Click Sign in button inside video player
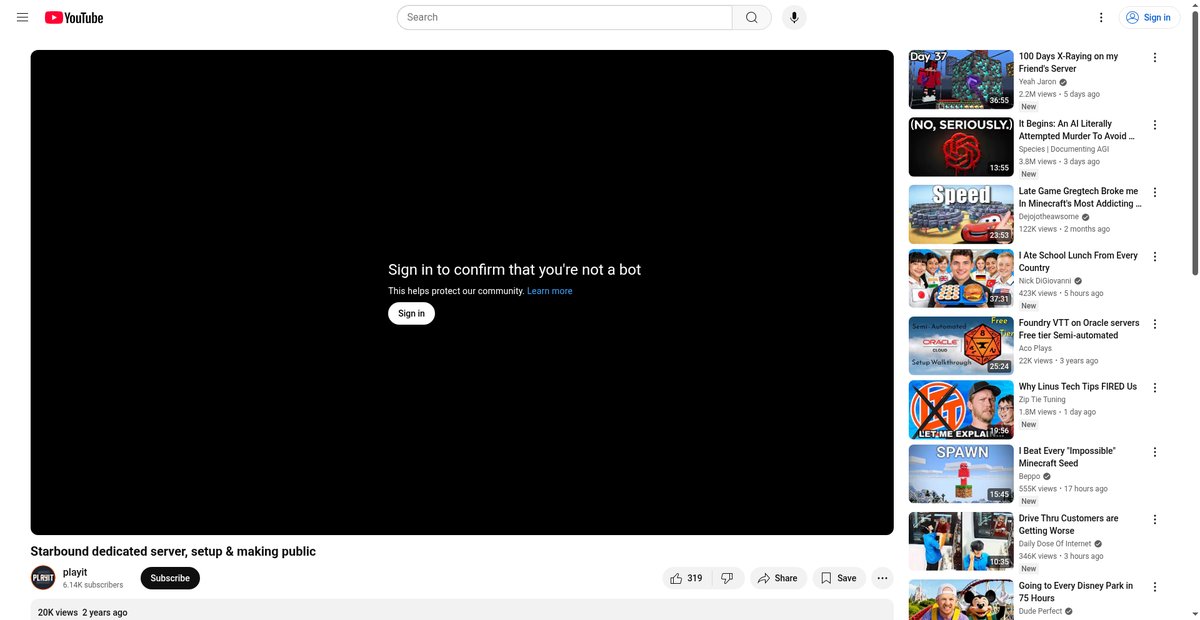 point(411,313)
